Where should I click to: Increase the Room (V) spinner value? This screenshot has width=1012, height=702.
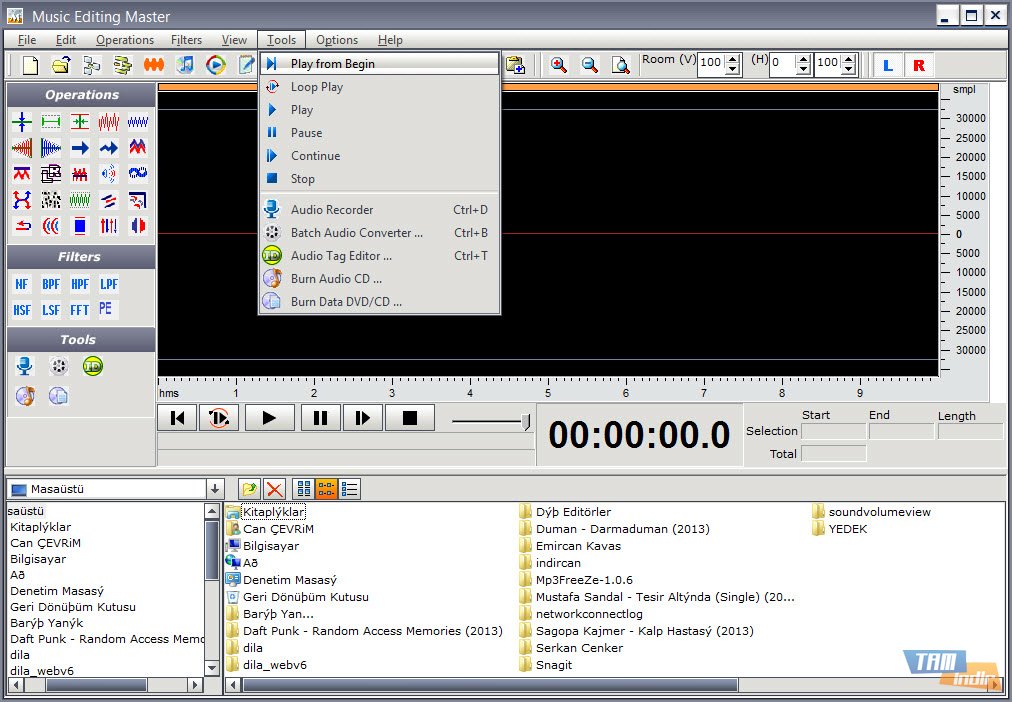pyautogui.click(x=733, y=59)
